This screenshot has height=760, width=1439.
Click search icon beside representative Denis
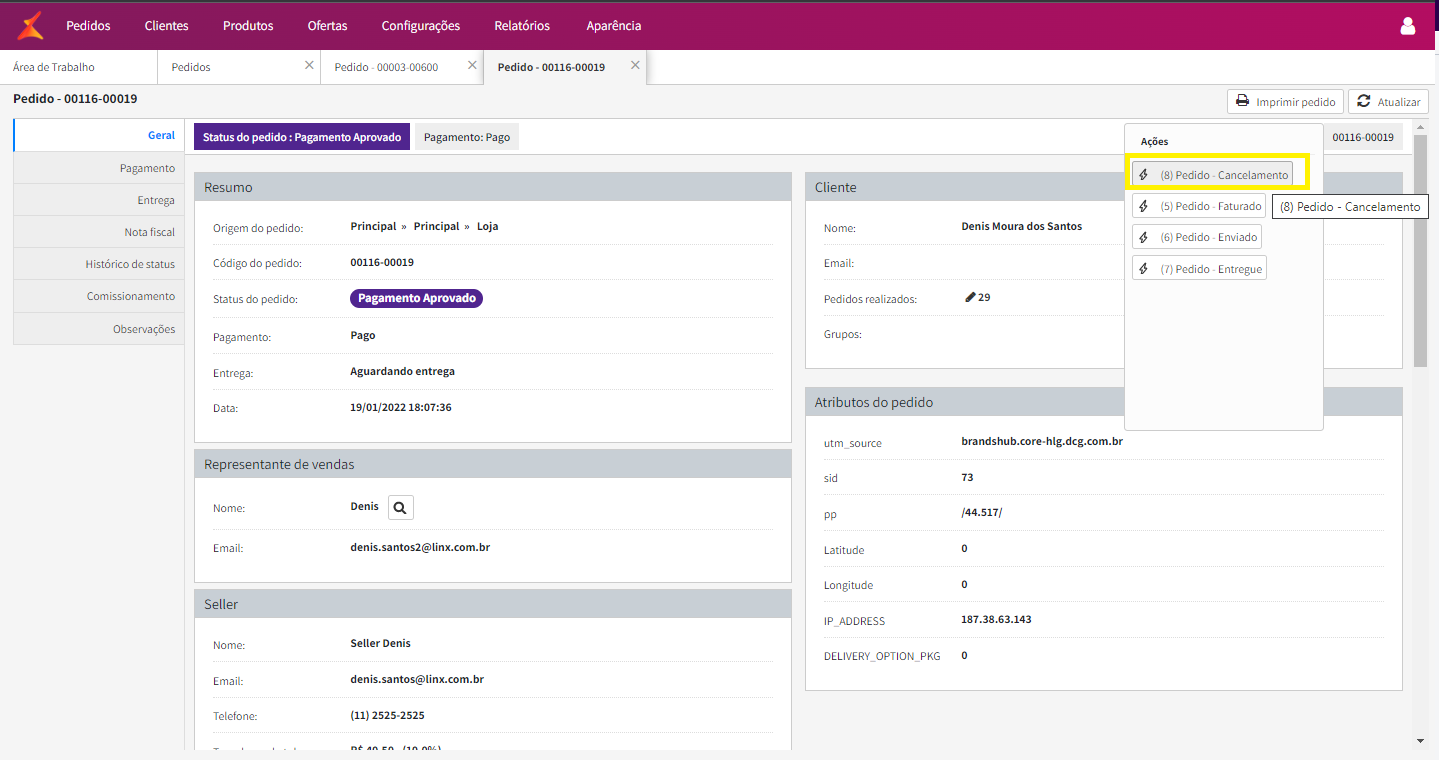(400, 508)
